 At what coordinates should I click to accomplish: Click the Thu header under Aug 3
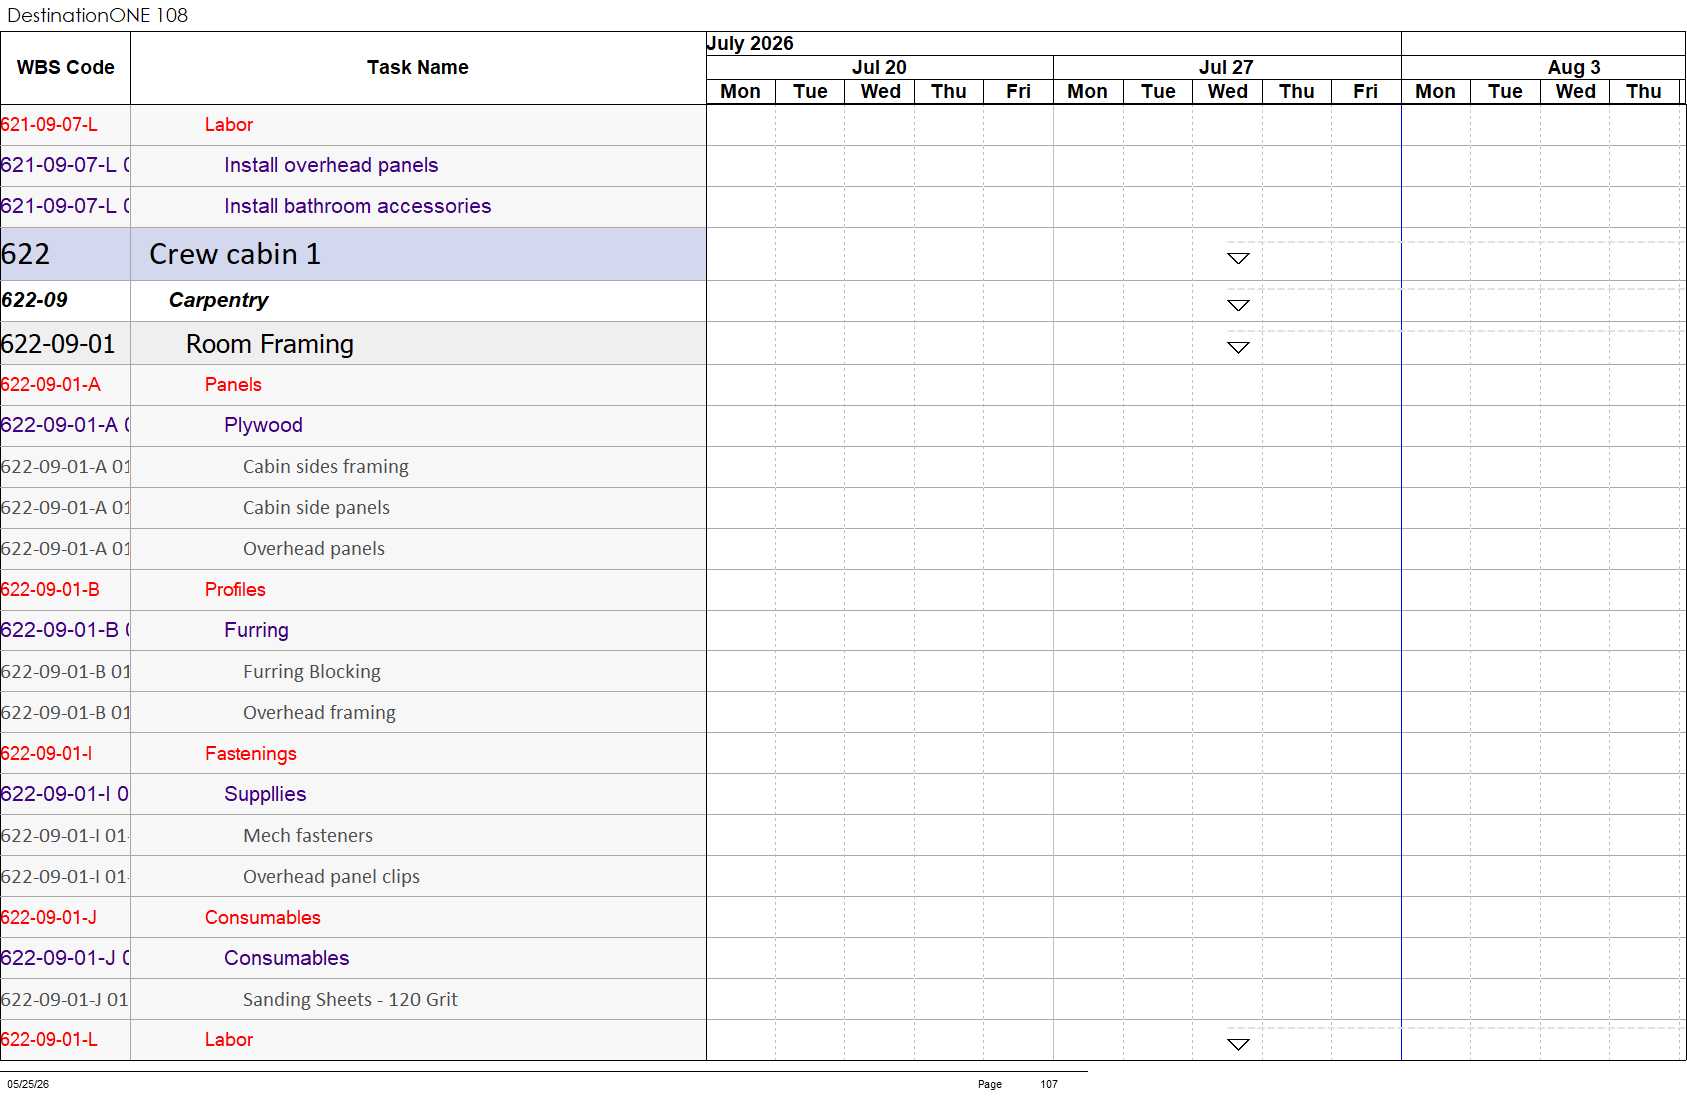coord(1644,91)
